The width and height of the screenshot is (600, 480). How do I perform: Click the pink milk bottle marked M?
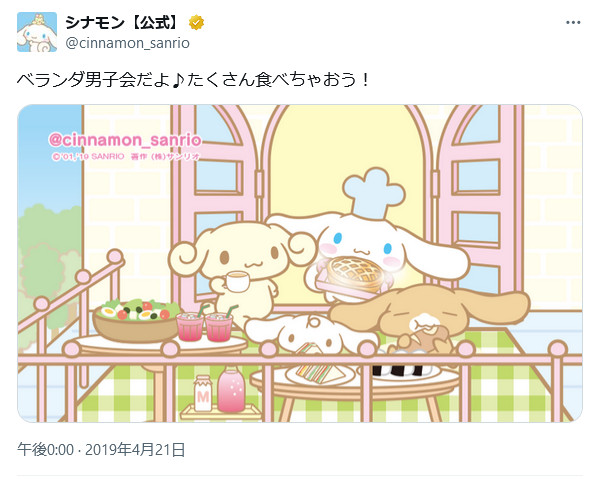click(x=203, y=393)
